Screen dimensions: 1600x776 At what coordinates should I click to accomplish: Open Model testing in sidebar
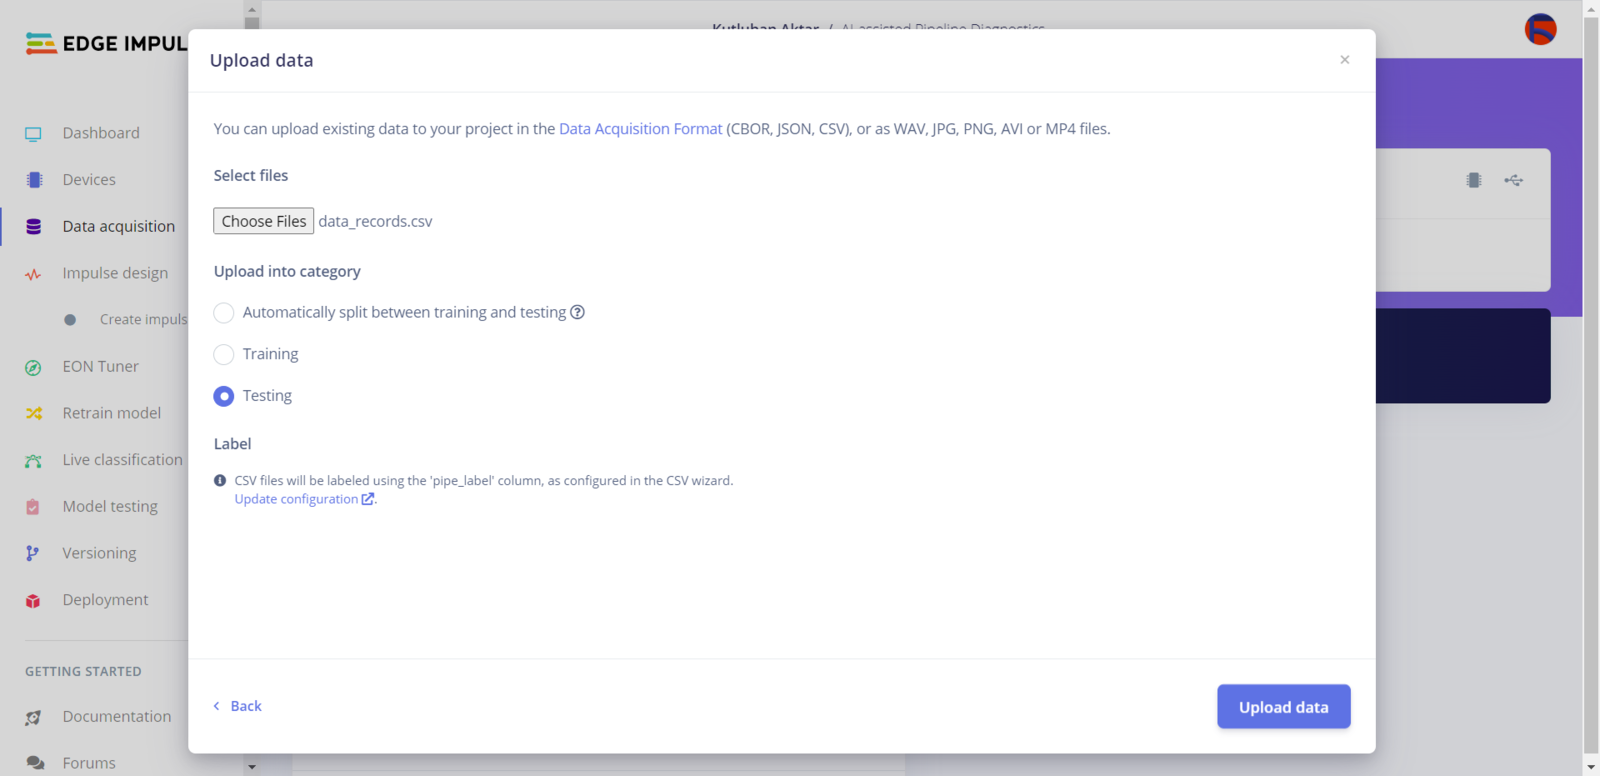(110, 506)
